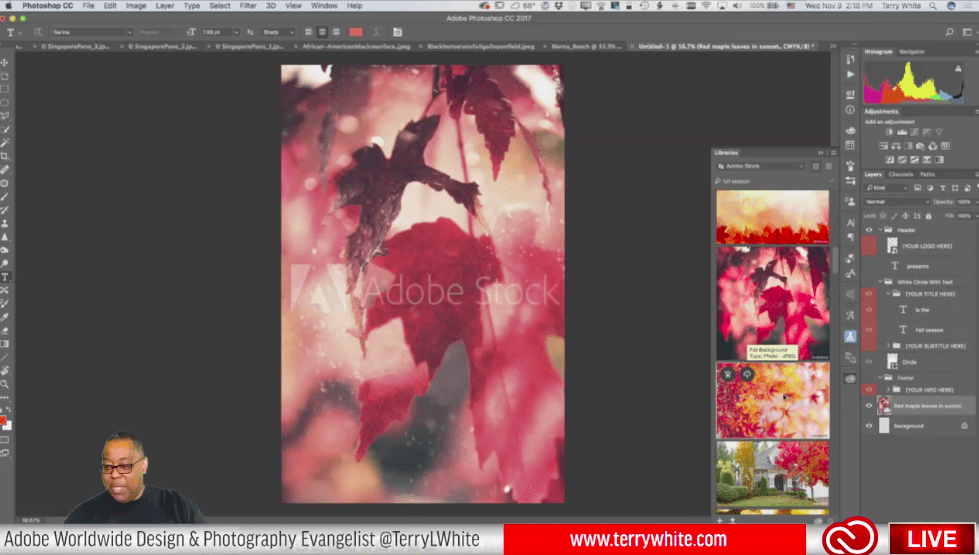979x555 pixels.
Task: Click the cart icon on the Libraries thumbnail
Action: 727,375
